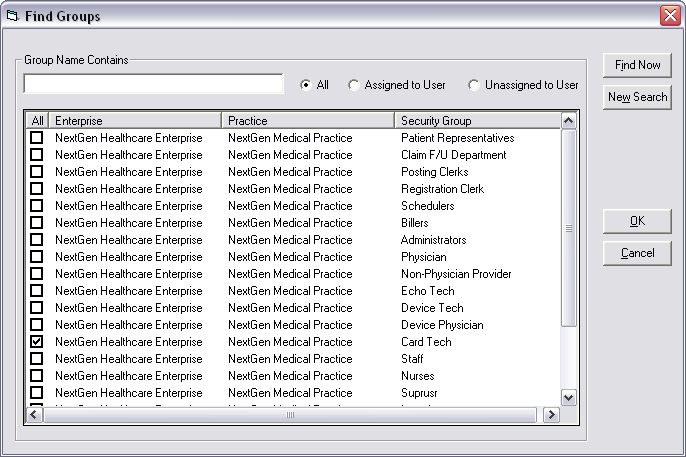Tick the Registration Clerk checkbox
This screenshot has height=457, width=686.
coord(37,189)
